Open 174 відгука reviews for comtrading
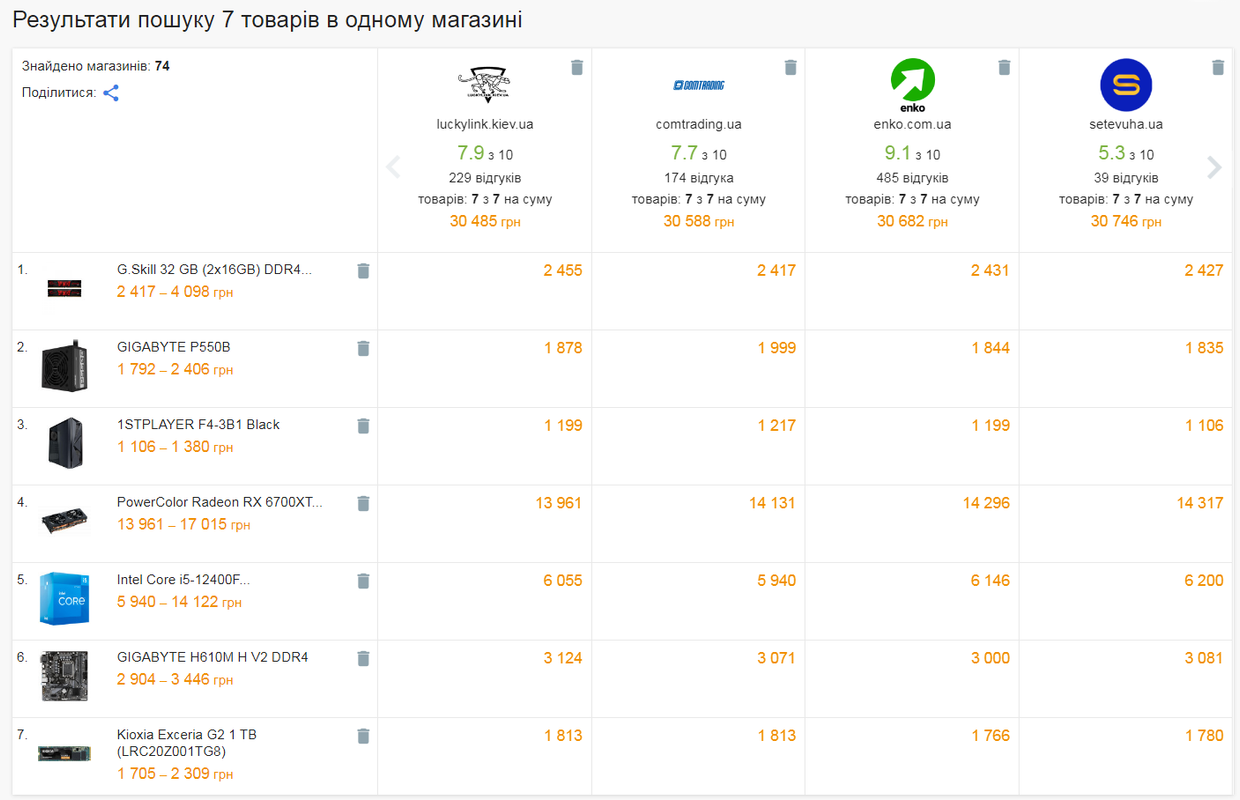The image size is (1240, 800). point(699,178)
